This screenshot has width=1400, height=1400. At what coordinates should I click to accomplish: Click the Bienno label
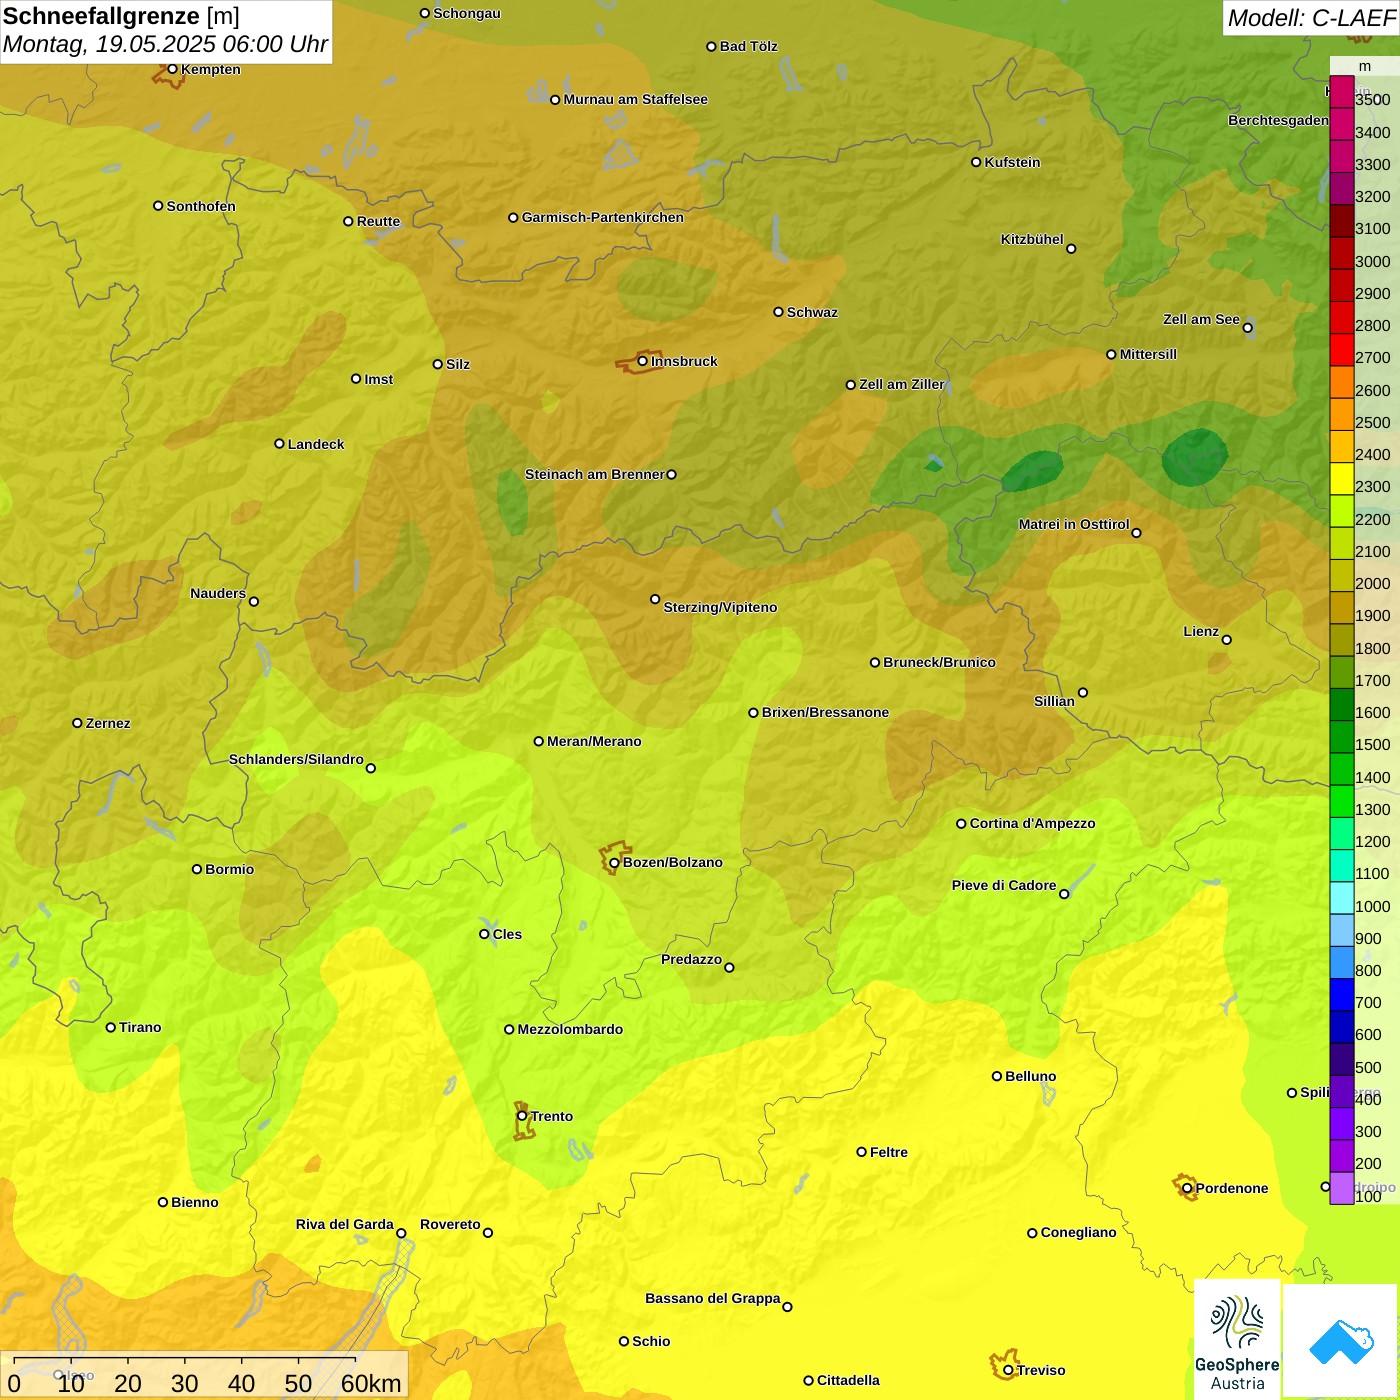[194, 1202]
